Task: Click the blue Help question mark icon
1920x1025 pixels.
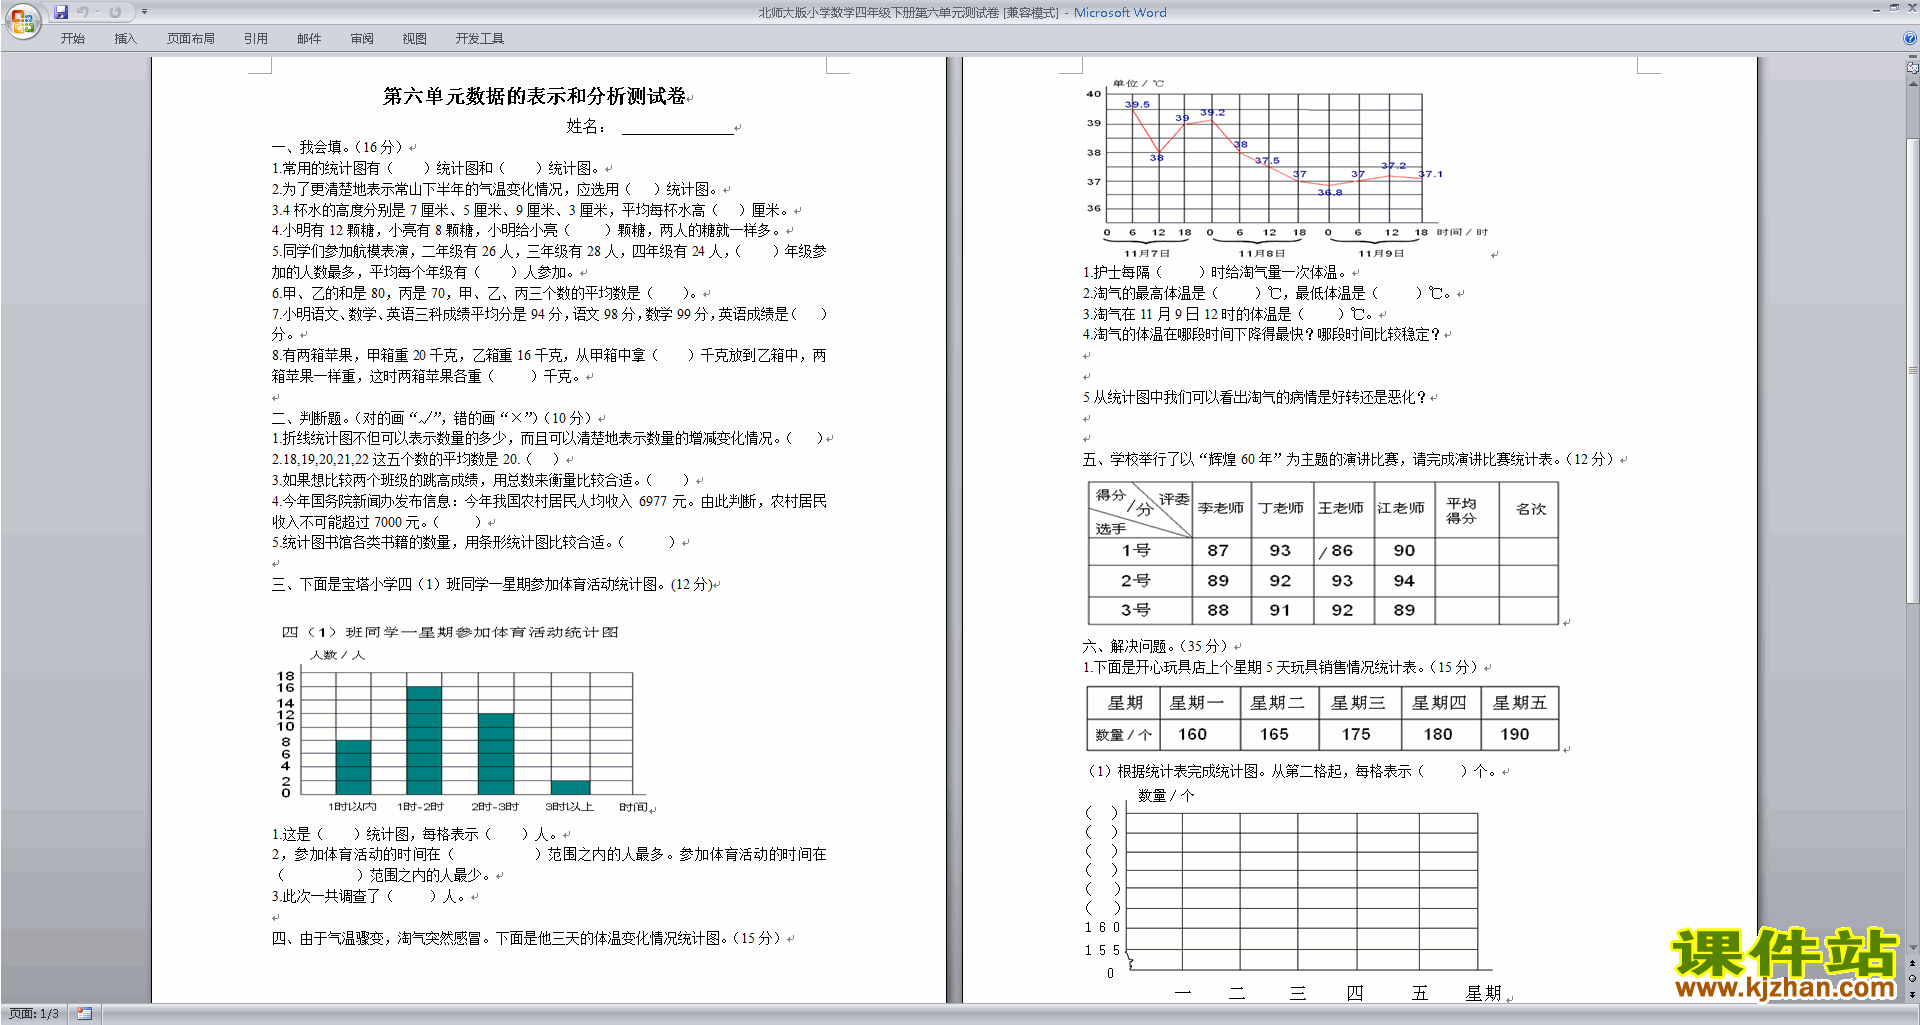Action: tap(1910, 38)
